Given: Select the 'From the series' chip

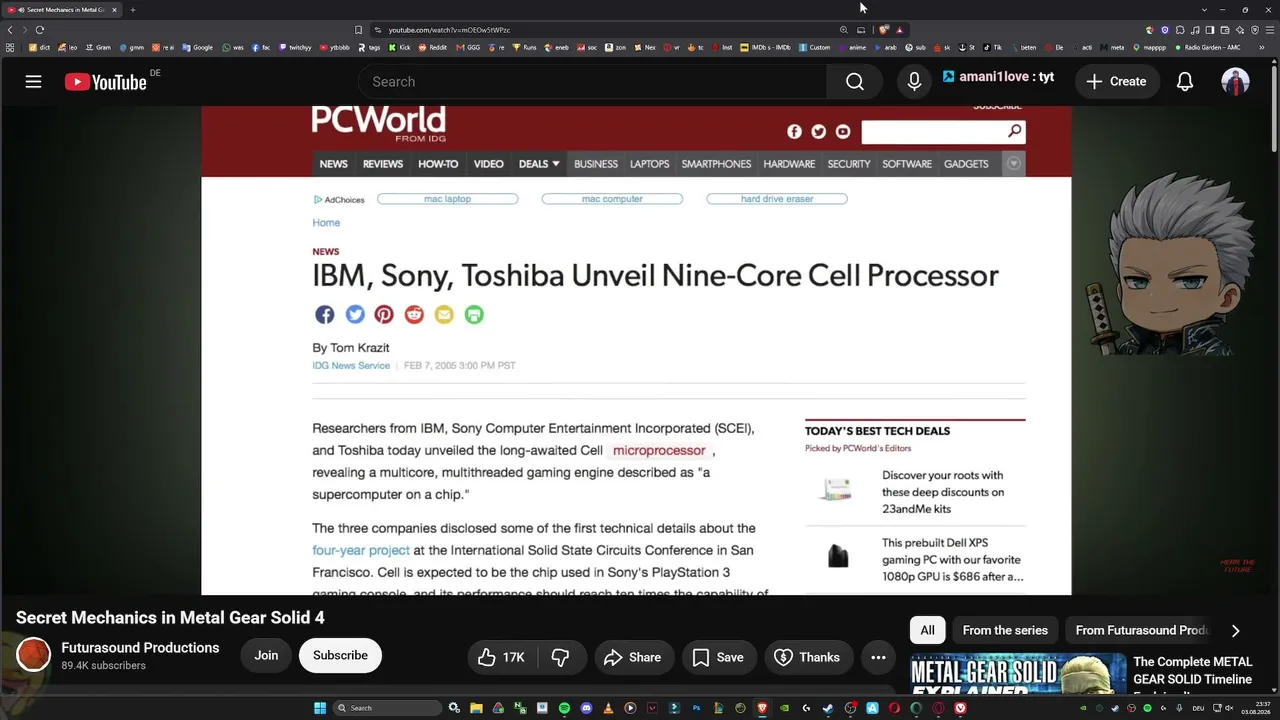Looking at the screenshot, I should (1005, 630).
